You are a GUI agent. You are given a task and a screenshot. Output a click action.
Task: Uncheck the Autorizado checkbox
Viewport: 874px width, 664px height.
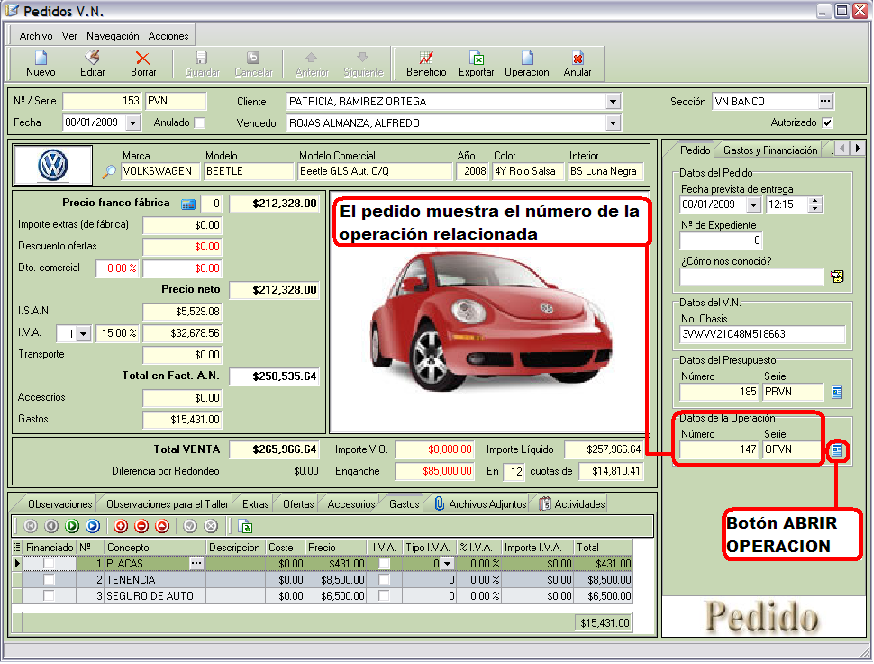828,123
